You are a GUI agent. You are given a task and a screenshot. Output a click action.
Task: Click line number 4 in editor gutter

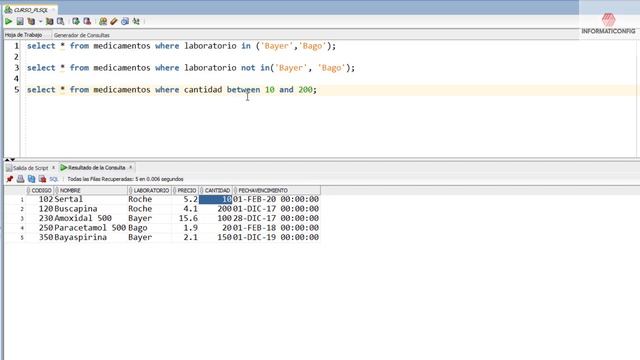point(16,78)
